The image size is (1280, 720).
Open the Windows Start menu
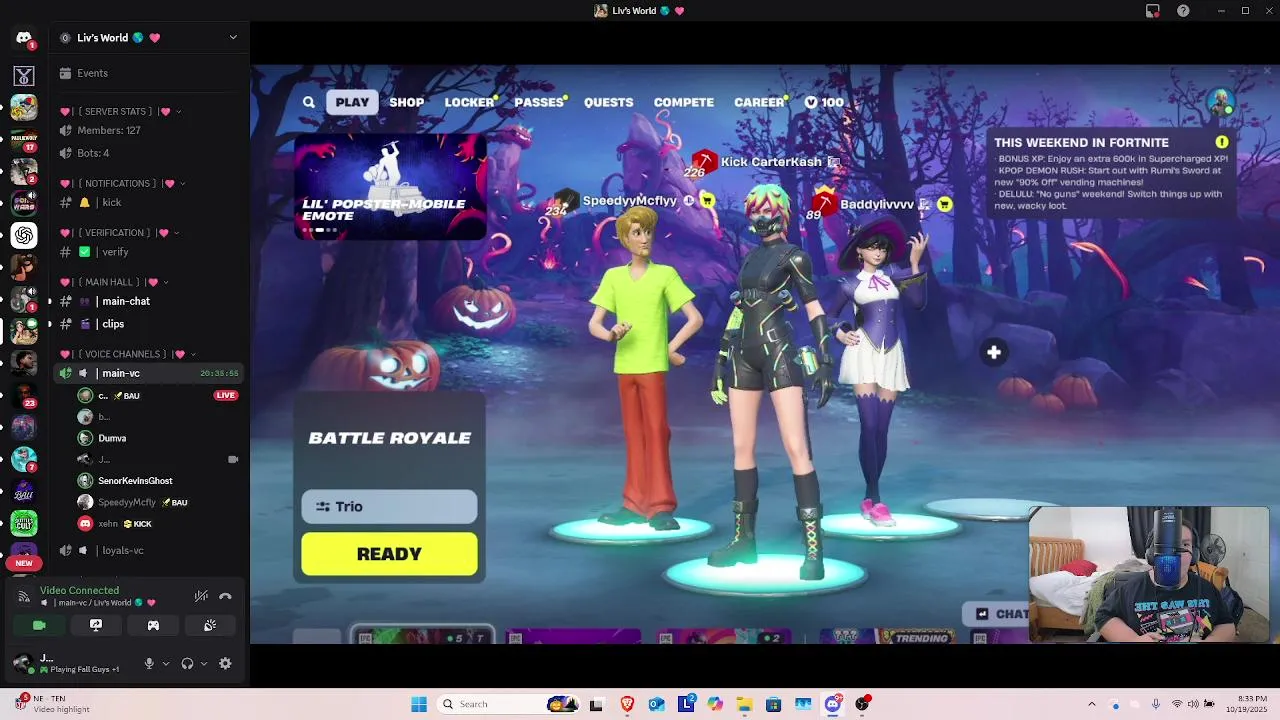[419, 704]
